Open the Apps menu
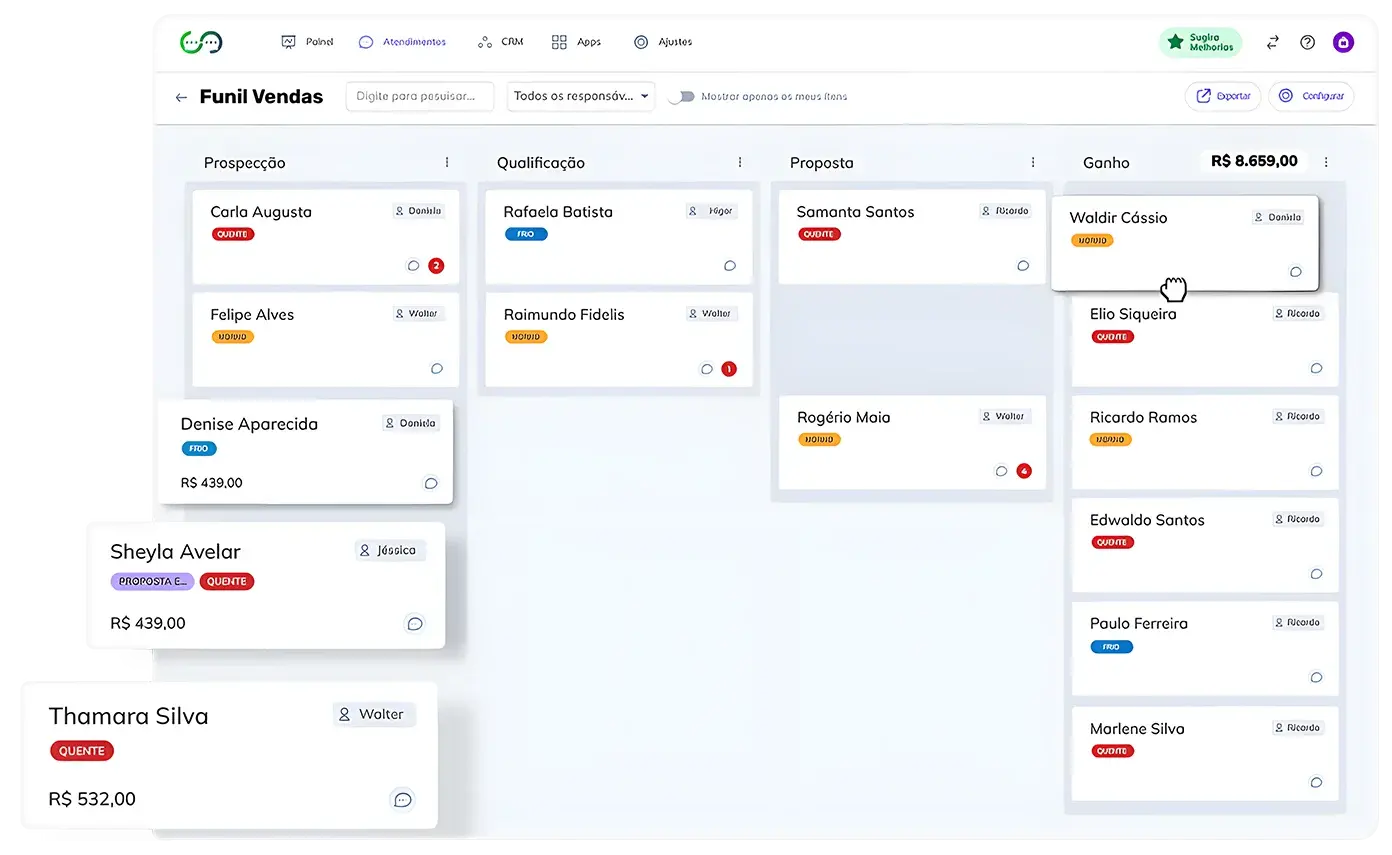 tap(576, 42)
